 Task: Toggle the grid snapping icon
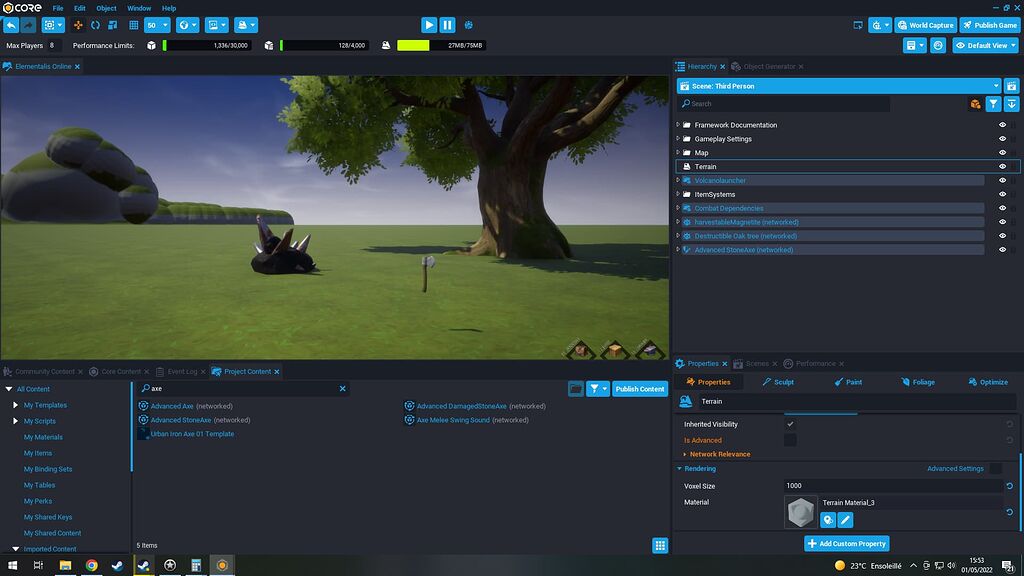pyautogui.click(x=134, y=25)
